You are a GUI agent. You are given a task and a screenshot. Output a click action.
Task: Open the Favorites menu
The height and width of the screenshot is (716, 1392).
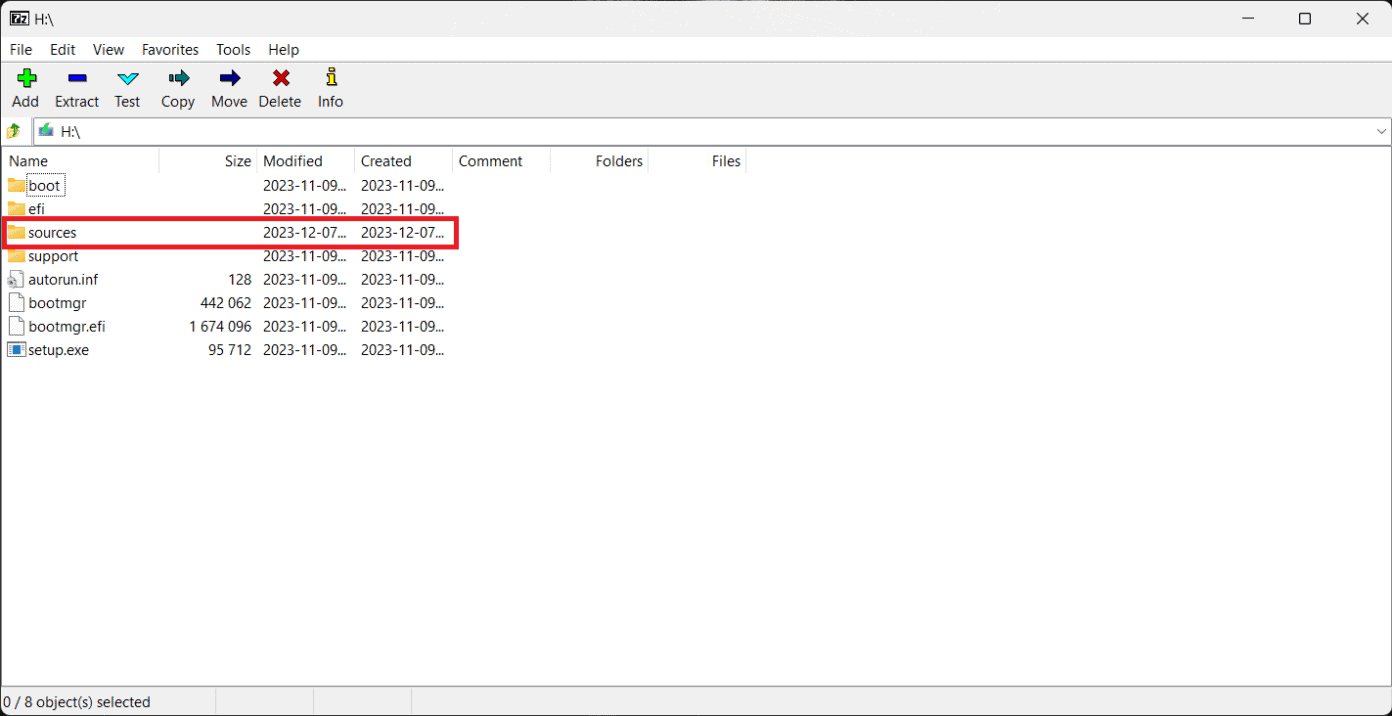170,49
